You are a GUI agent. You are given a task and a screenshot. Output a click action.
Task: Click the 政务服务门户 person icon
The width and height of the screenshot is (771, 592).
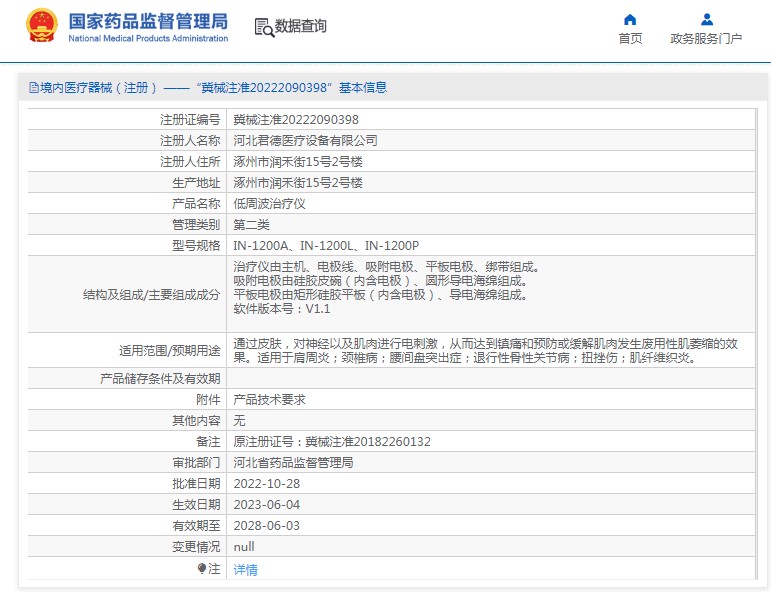[x=706, y=19]
